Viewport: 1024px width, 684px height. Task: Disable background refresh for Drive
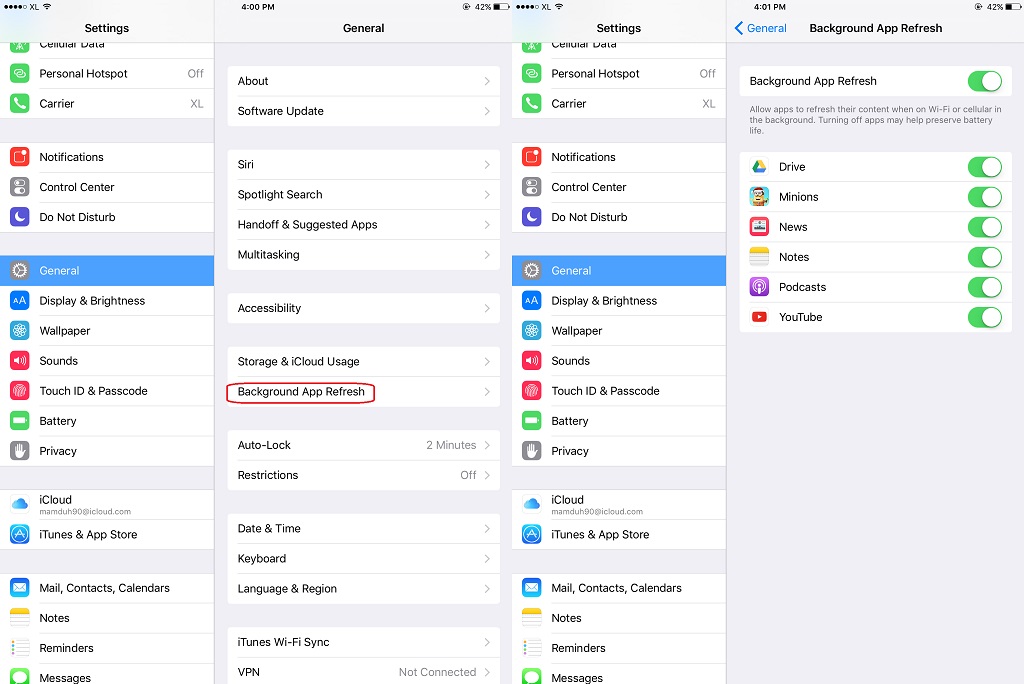click(984, 167)
